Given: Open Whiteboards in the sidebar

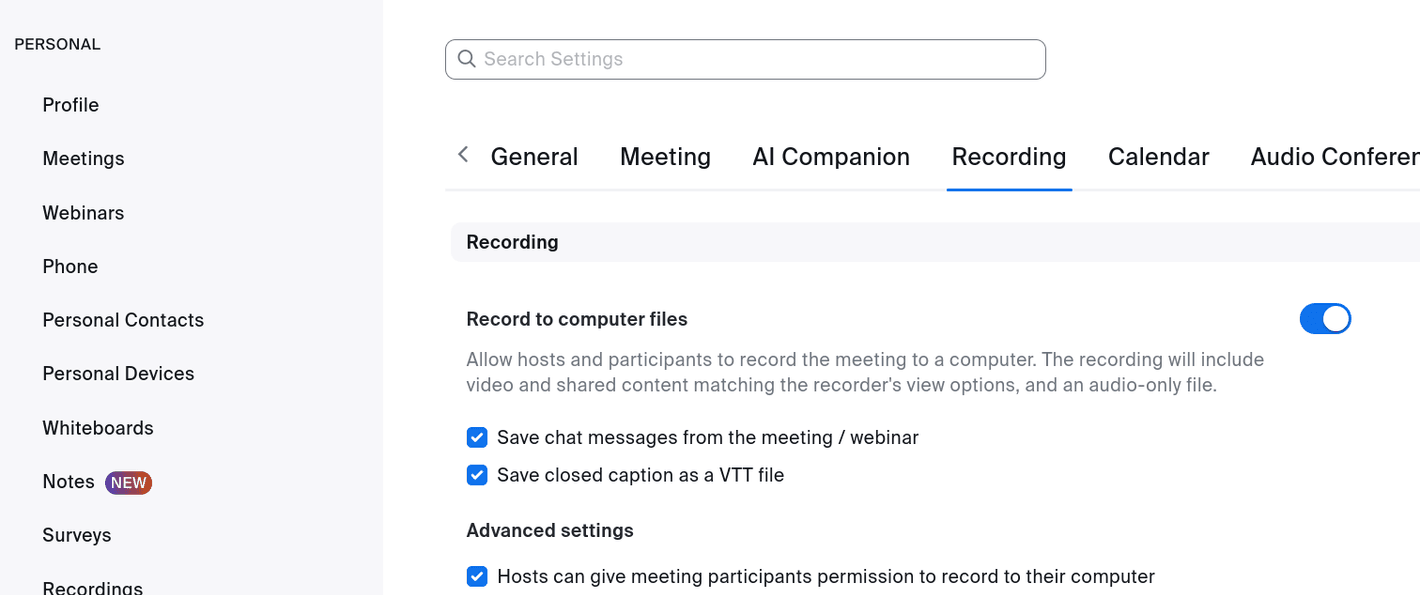Looking at the screenshot, I should click(x=98, y=428).
